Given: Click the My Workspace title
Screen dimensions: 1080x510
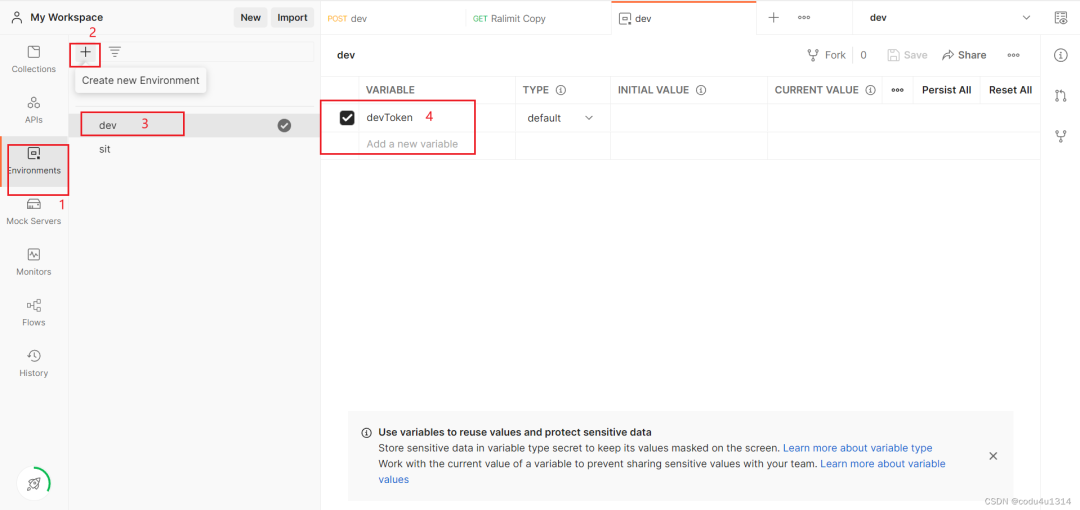Looking at the screenshot, I should coord(67,18).
